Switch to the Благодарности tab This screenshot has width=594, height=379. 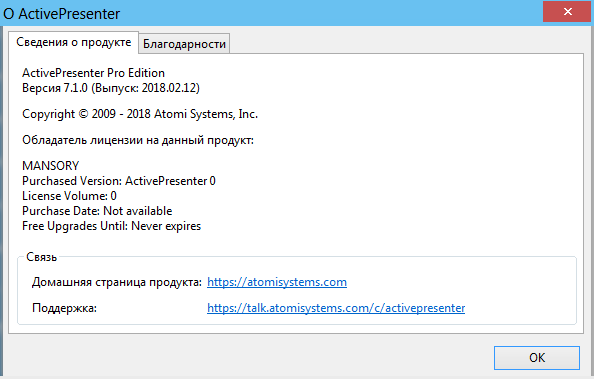[x=184, y=44]
